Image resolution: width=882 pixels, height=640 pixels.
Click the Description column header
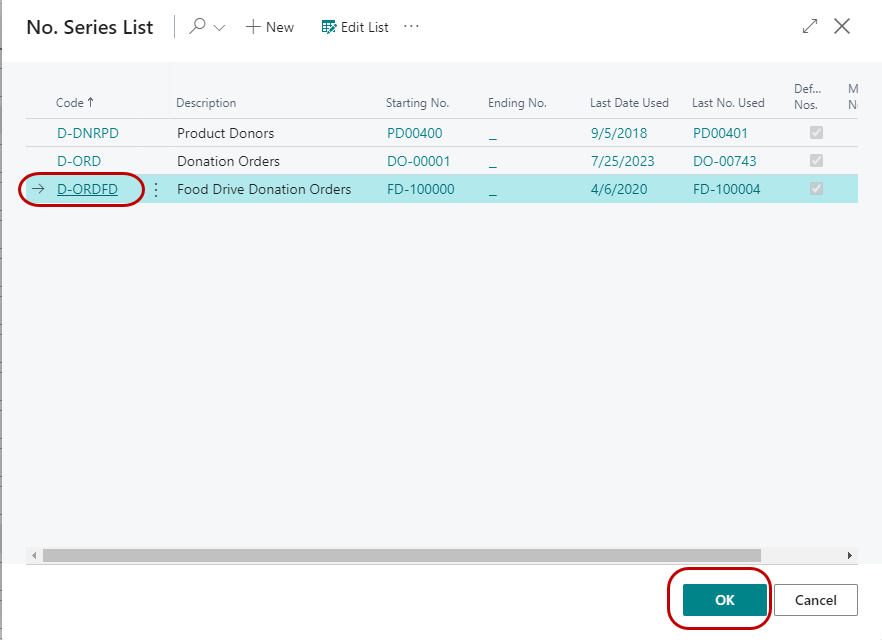pyautogui.click(x=206, y=103)
